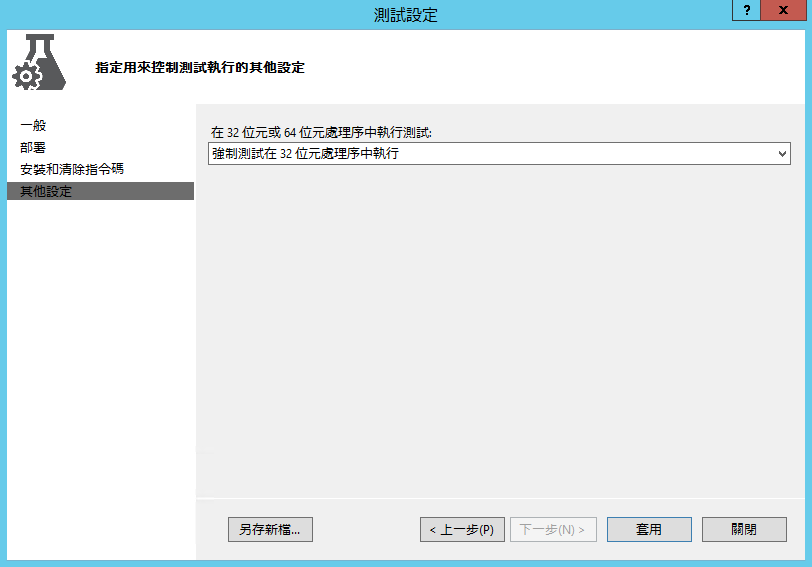Close the 測試設定 dialog window
Screen dimensions: 812x567
click(x=783, y=10)
